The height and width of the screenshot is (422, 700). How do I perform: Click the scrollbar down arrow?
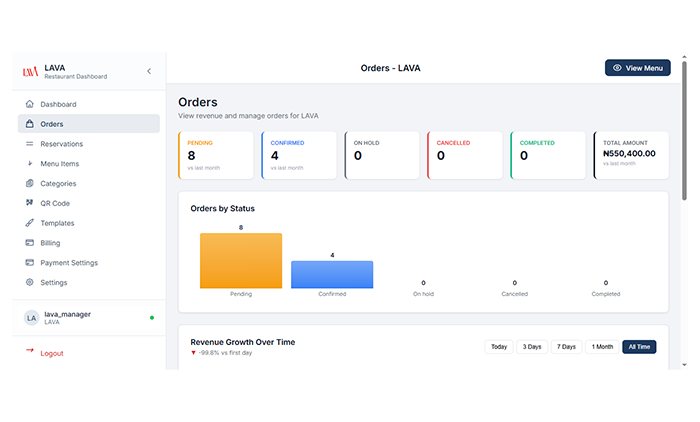pyautogui.click(x=684, y=365)
